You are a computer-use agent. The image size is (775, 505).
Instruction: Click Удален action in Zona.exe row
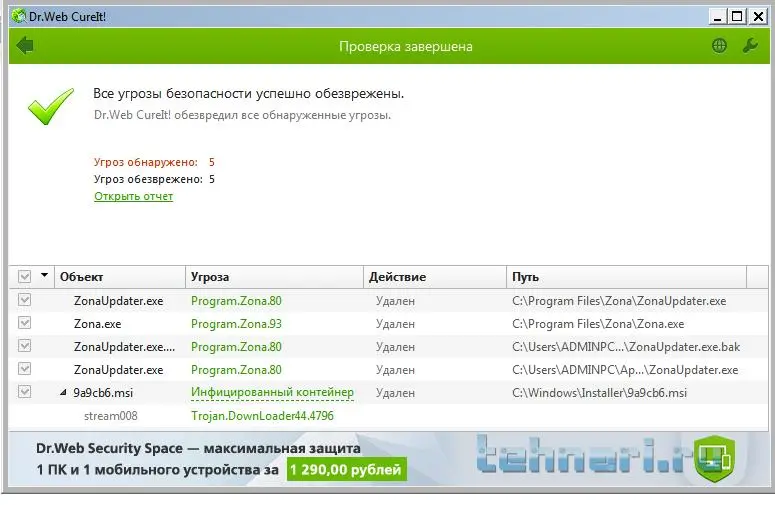[x=395, y=324]
